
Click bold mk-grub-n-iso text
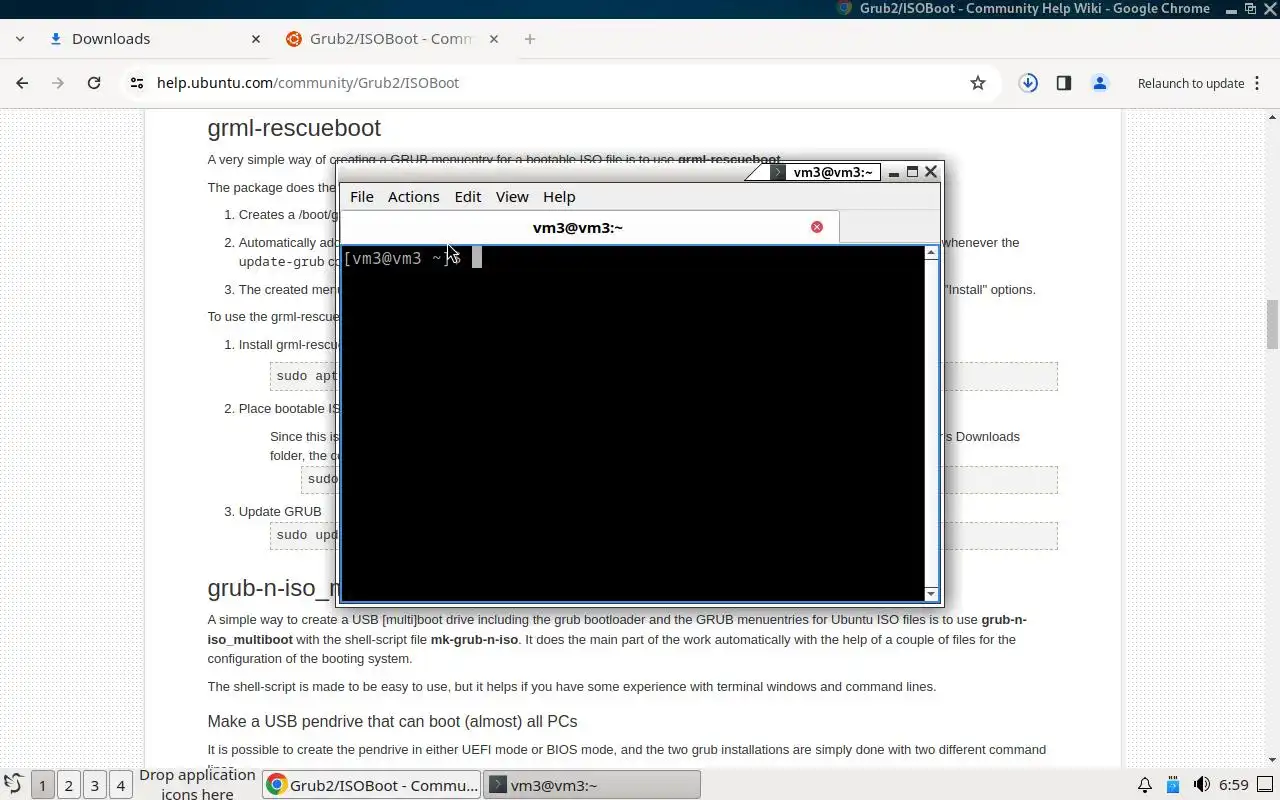pos(474,639)
